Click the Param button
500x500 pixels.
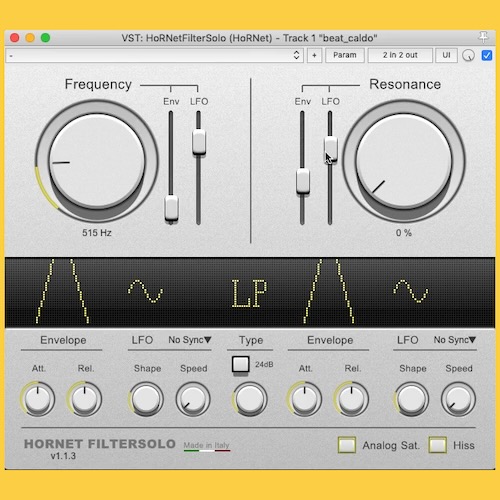click(345, 55)
